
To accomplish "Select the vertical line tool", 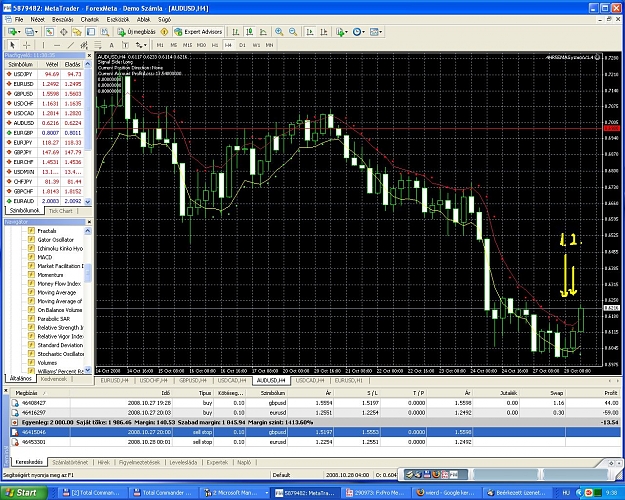I will [x=43, y=45].
